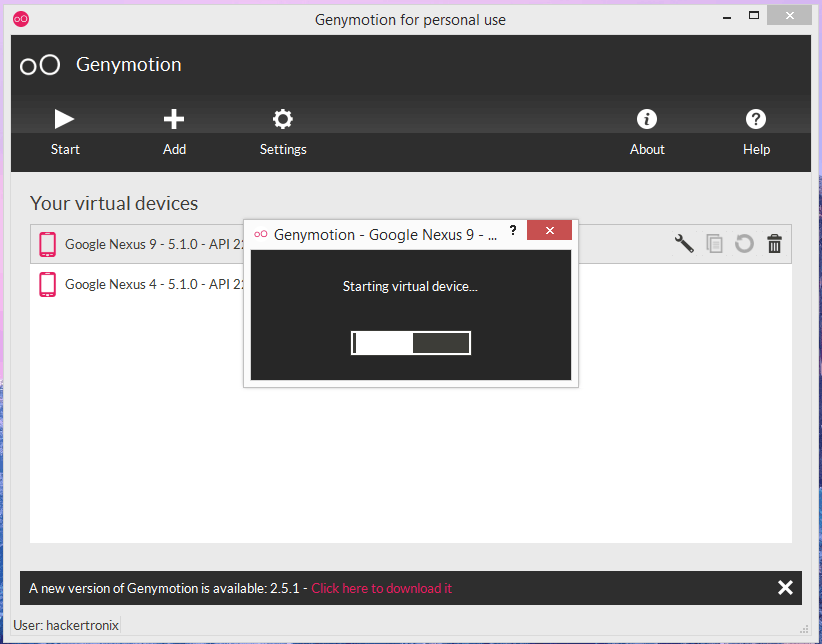Click the dialog's question mark help button
This screenshot has width=822, height=644.
(x=513, y=230)
